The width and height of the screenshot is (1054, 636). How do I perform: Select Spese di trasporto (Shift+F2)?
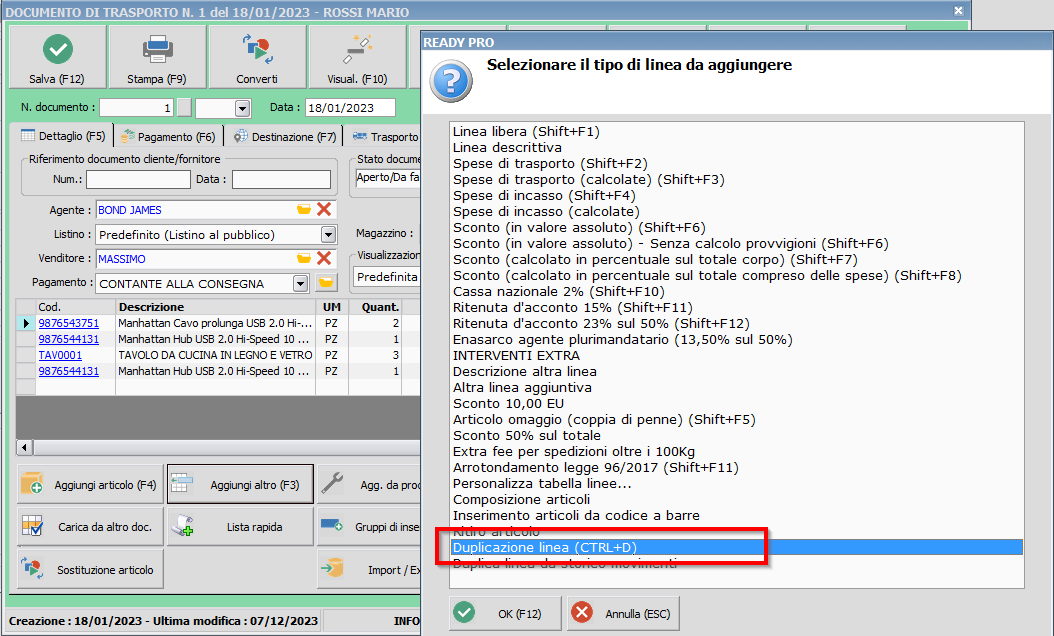[551, 163]
